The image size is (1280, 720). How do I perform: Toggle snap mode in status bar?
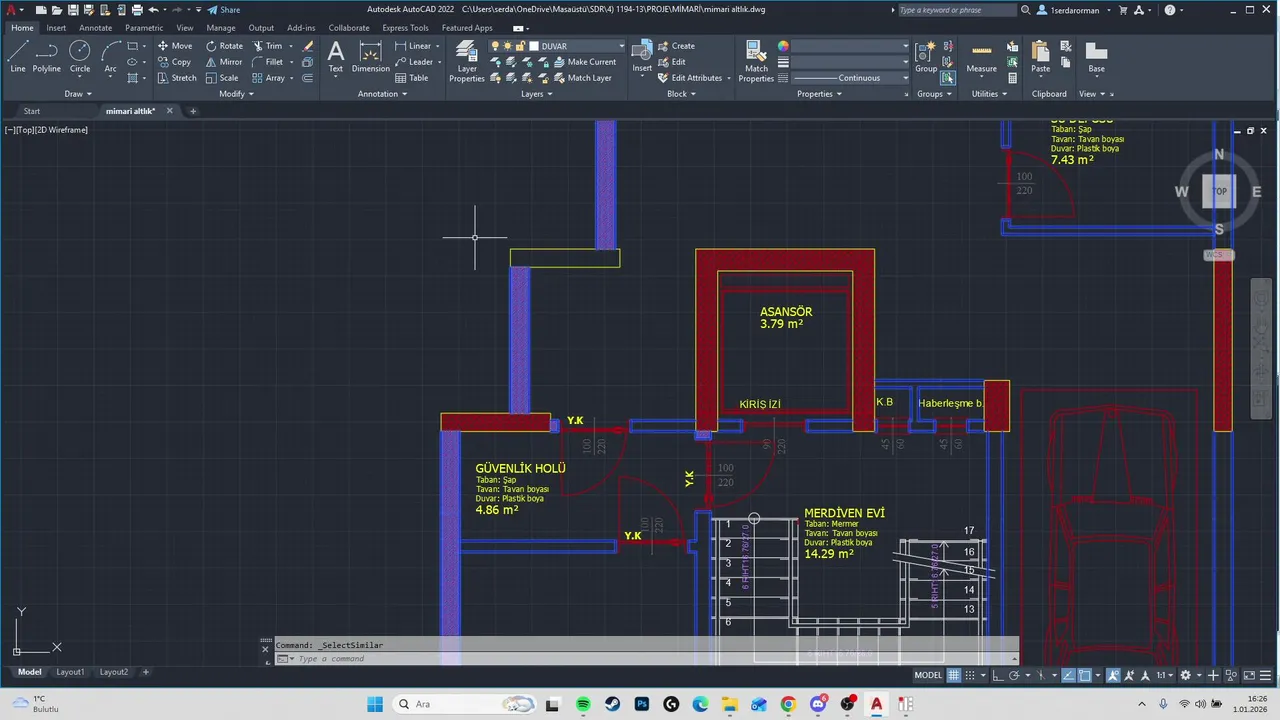[970, 675]
